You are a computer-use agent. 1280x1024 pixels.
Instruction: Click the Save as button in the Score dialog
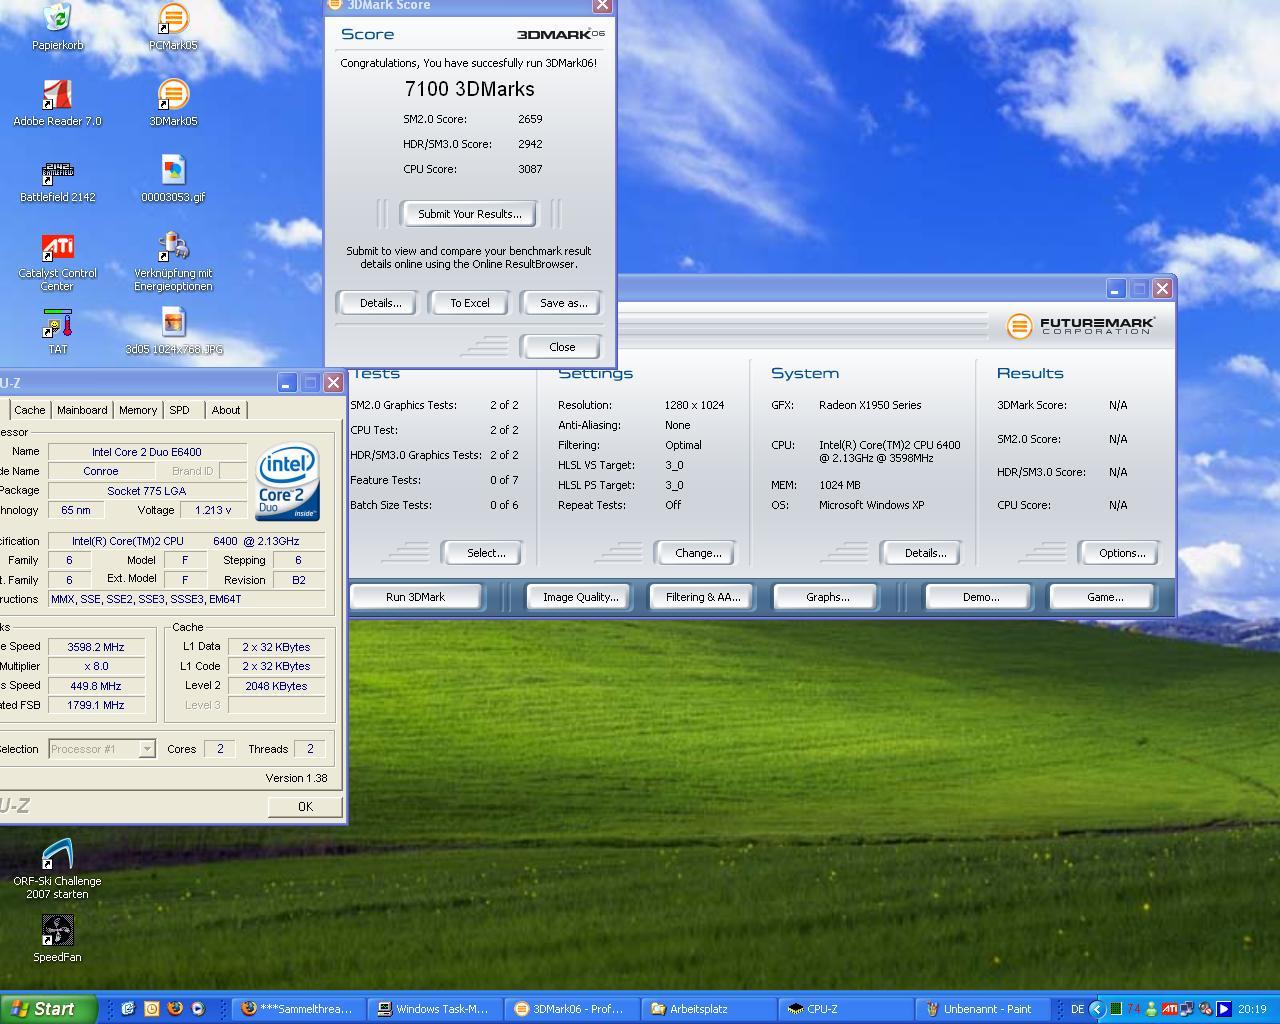[563, 303]
